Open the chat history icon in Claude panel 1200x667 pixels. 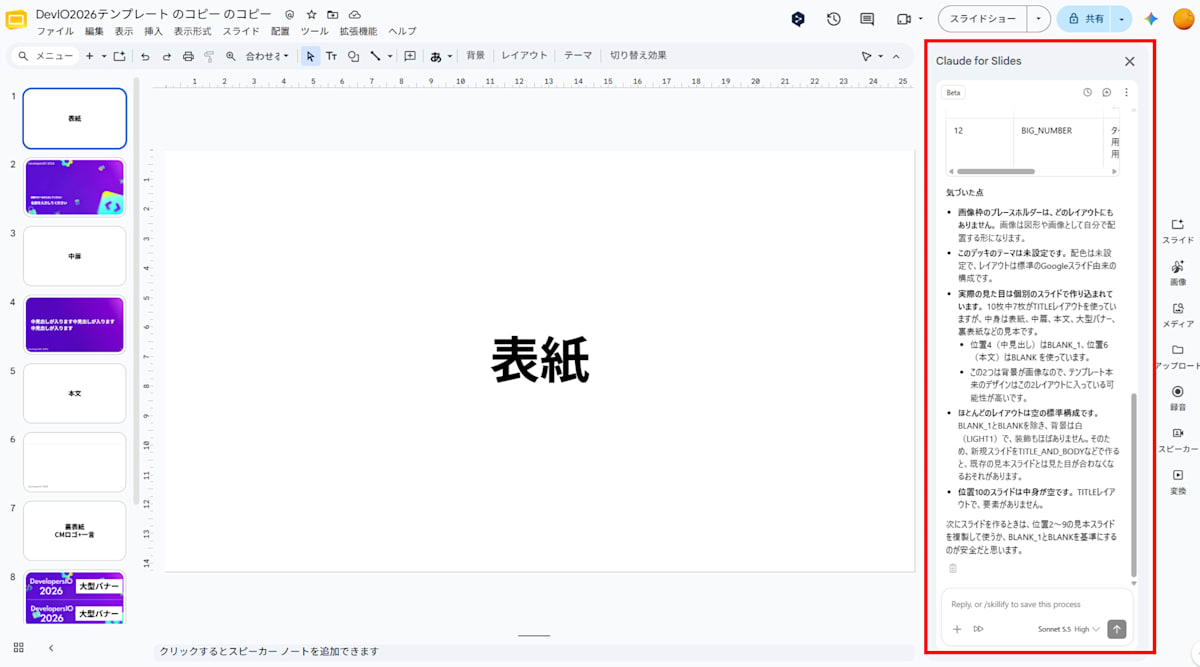pyautogui.click(x=1088, y=92)
